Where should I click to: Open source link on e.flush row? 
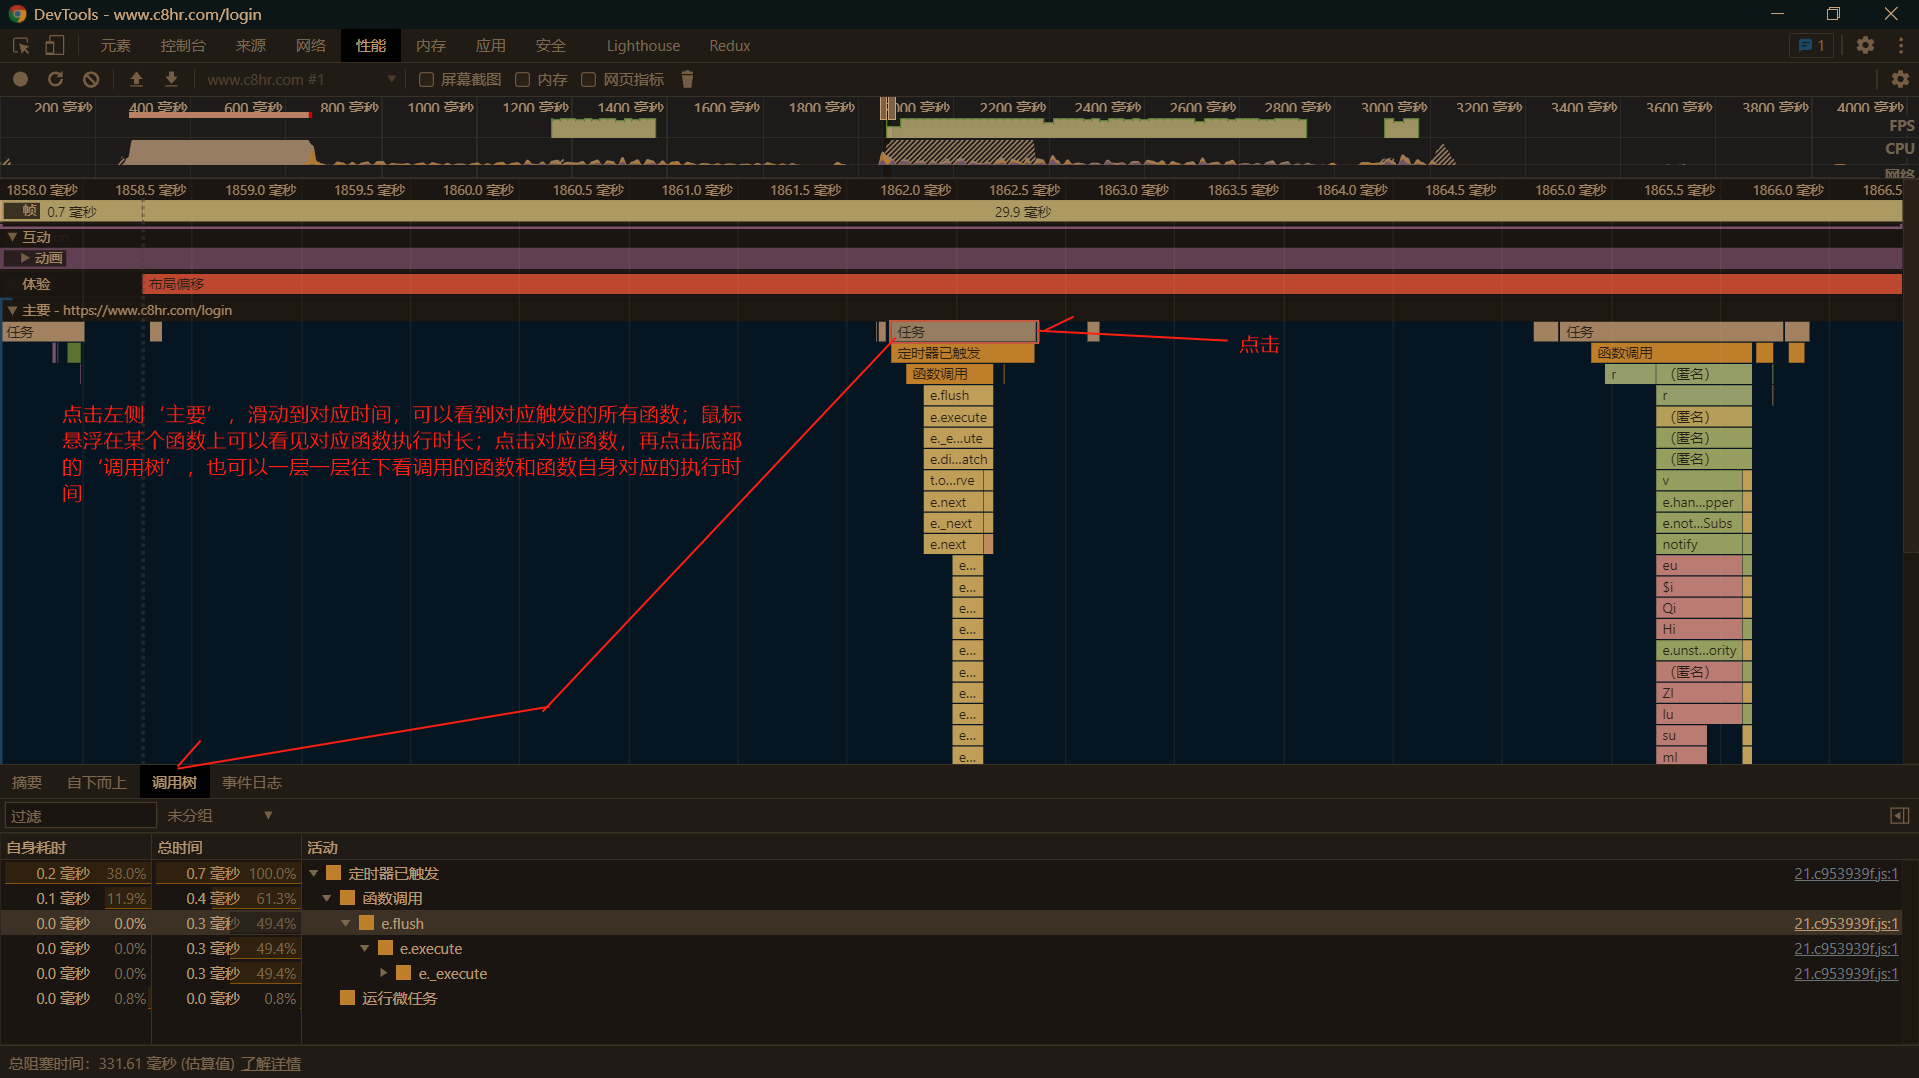(x=1845, y=923)
